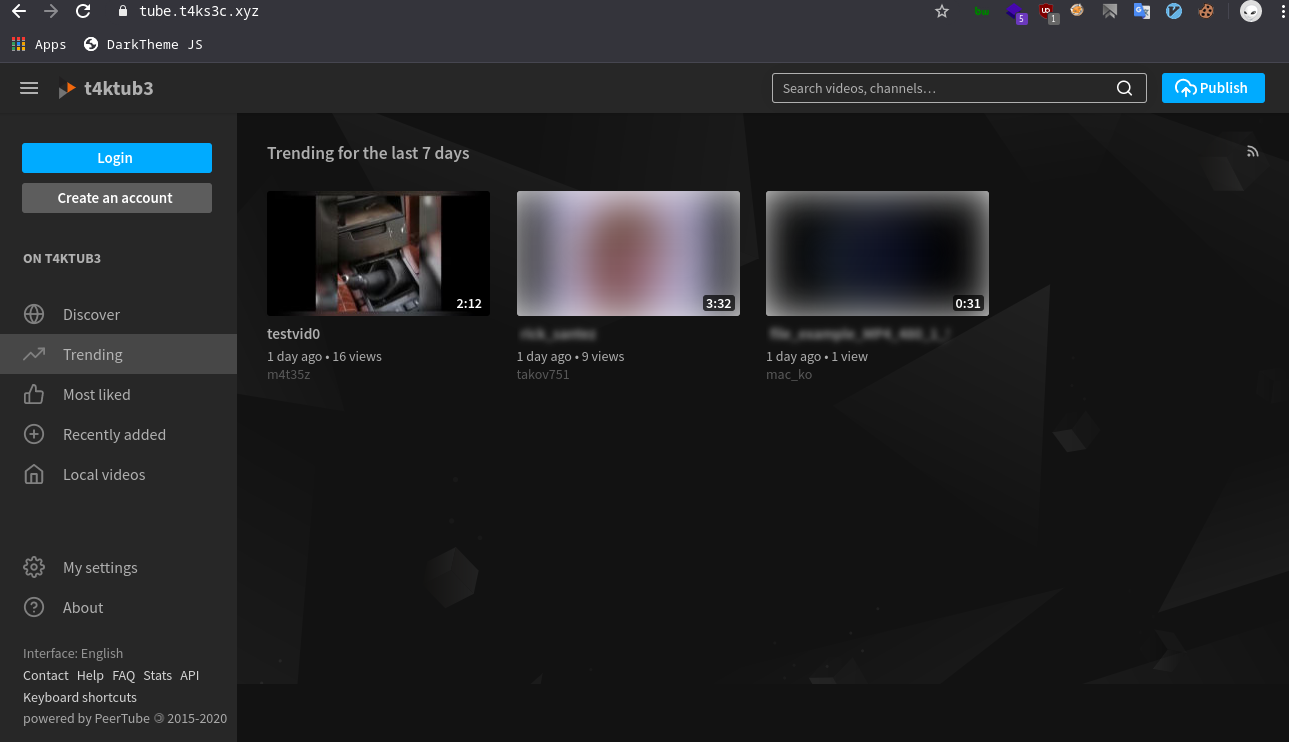Screen dimensions: 1289x742
Task: Click the Recently added plus icon
Action: (x=34, y=434)
